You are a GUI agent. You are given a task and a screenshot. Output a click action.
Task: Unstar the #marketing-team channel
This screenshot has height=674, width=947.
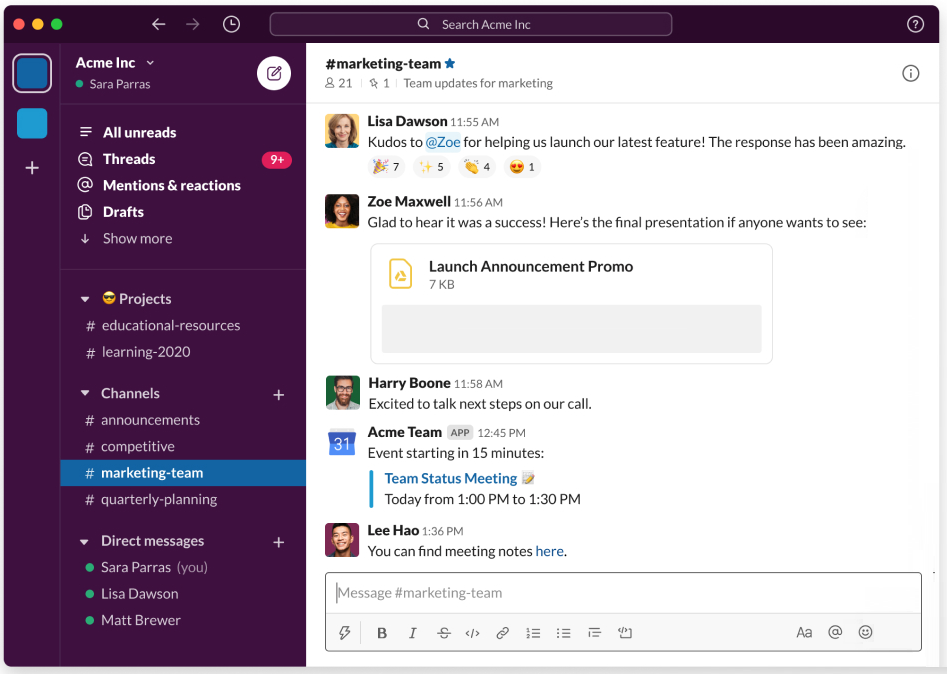(450, 63)
